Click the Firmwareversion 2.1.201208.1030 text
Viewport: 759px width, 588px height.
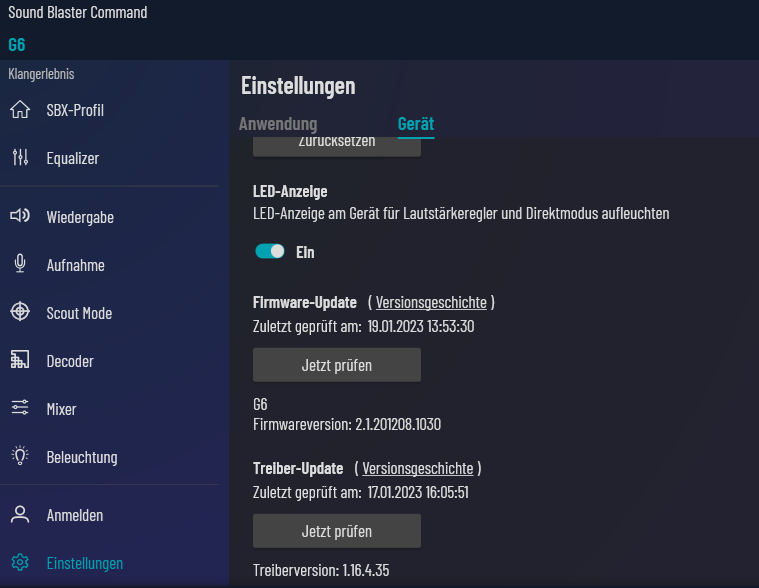click(347, 424)
